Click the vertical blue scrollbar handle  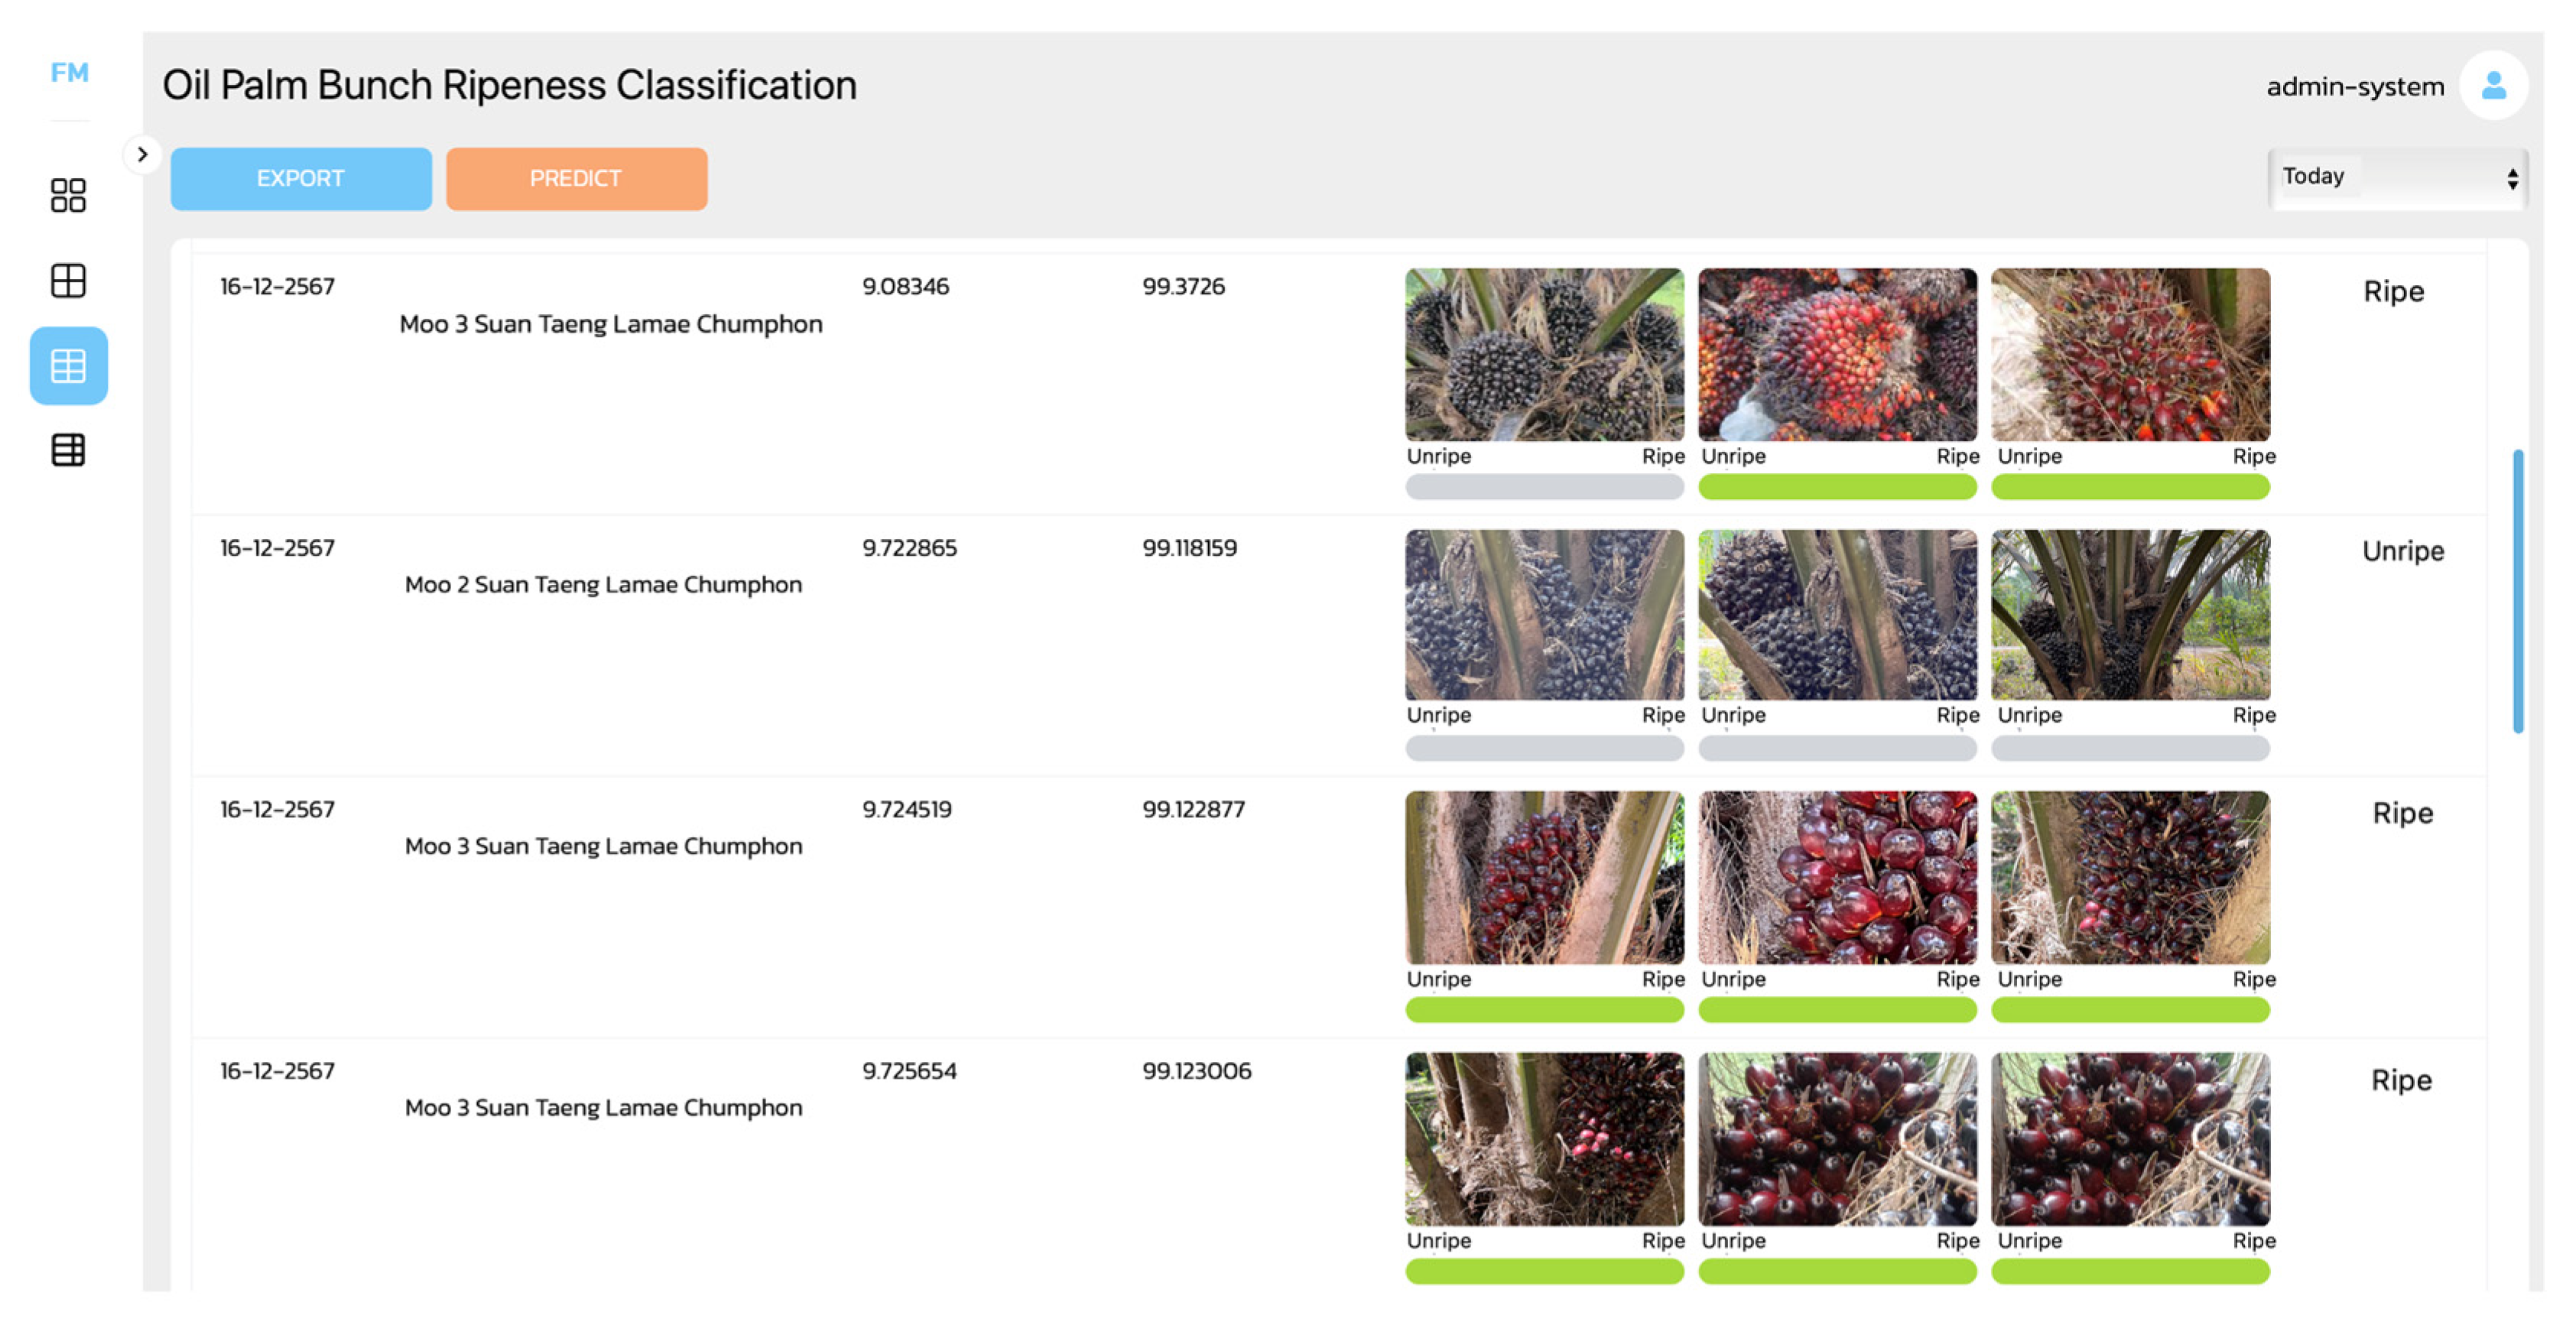pyautogui.click(x=2517, y=590)
